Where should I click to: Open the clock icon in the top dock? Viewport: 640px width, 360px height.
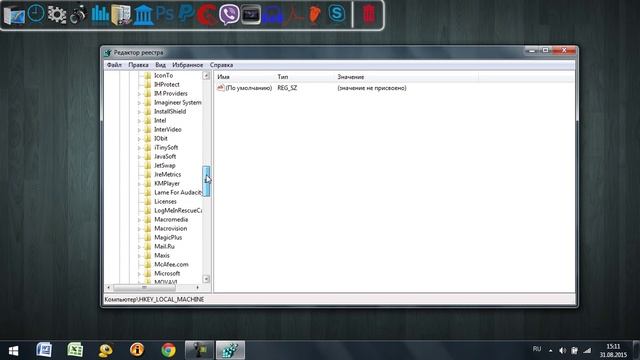point(36,14)
